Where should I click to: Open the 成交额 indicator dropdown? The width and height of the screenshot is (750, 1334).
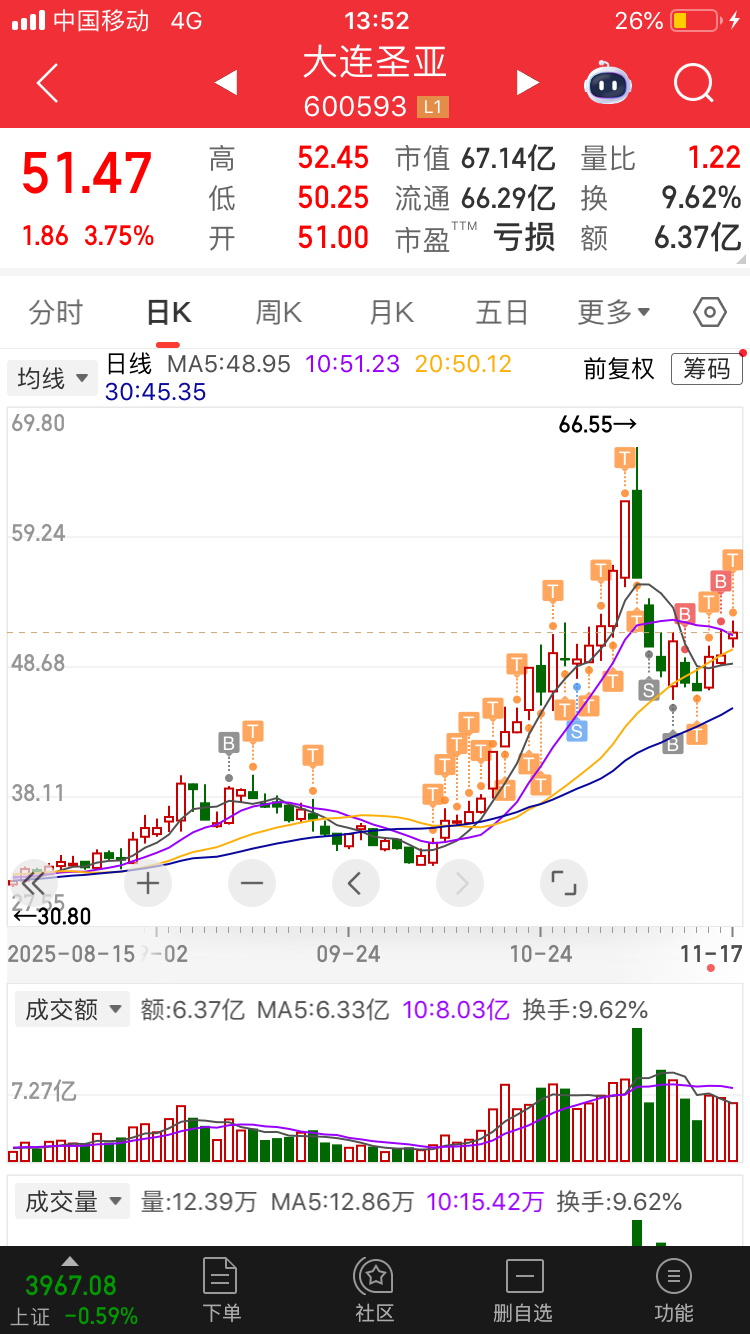point(72,1009)
